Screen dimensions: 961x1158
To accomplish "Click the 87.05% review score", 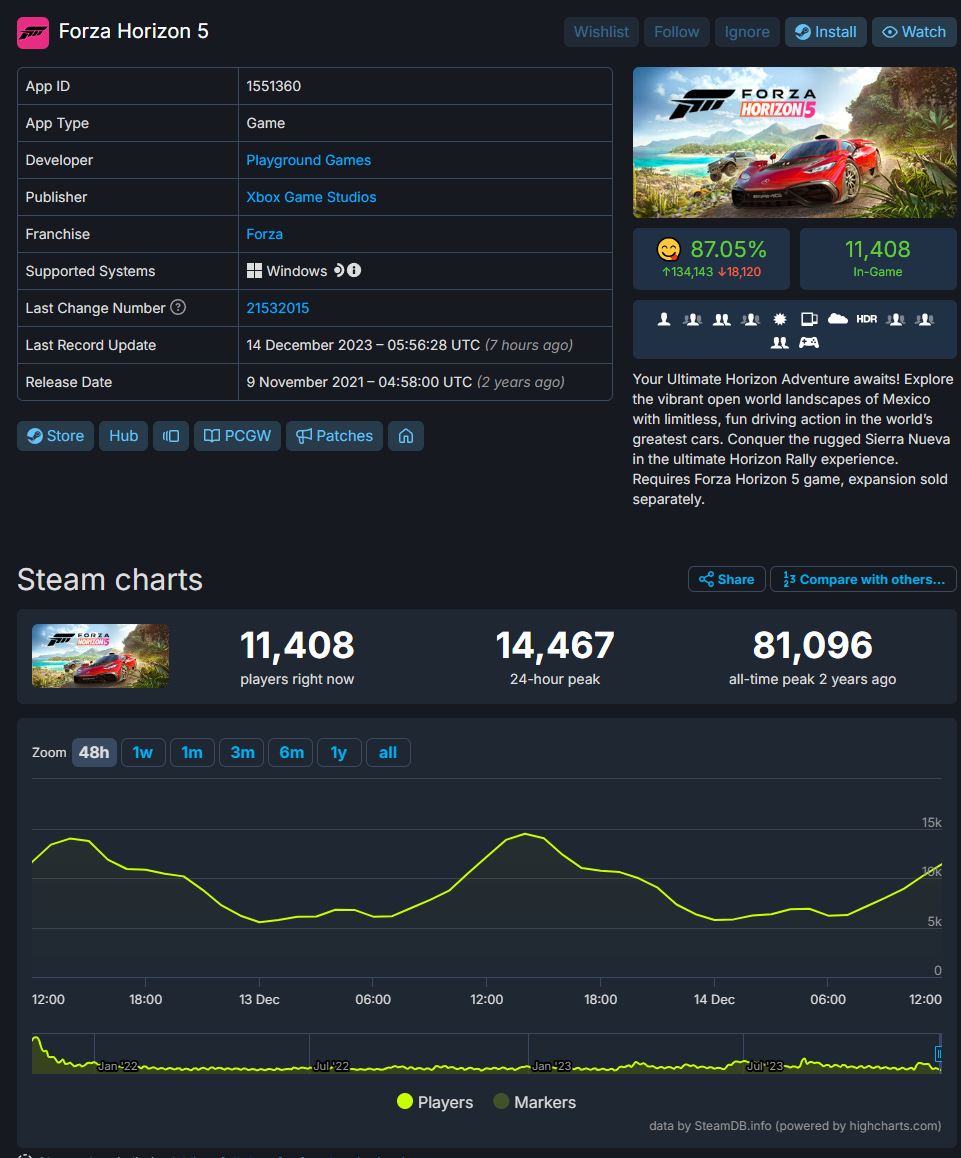I will tap(728, 250).
